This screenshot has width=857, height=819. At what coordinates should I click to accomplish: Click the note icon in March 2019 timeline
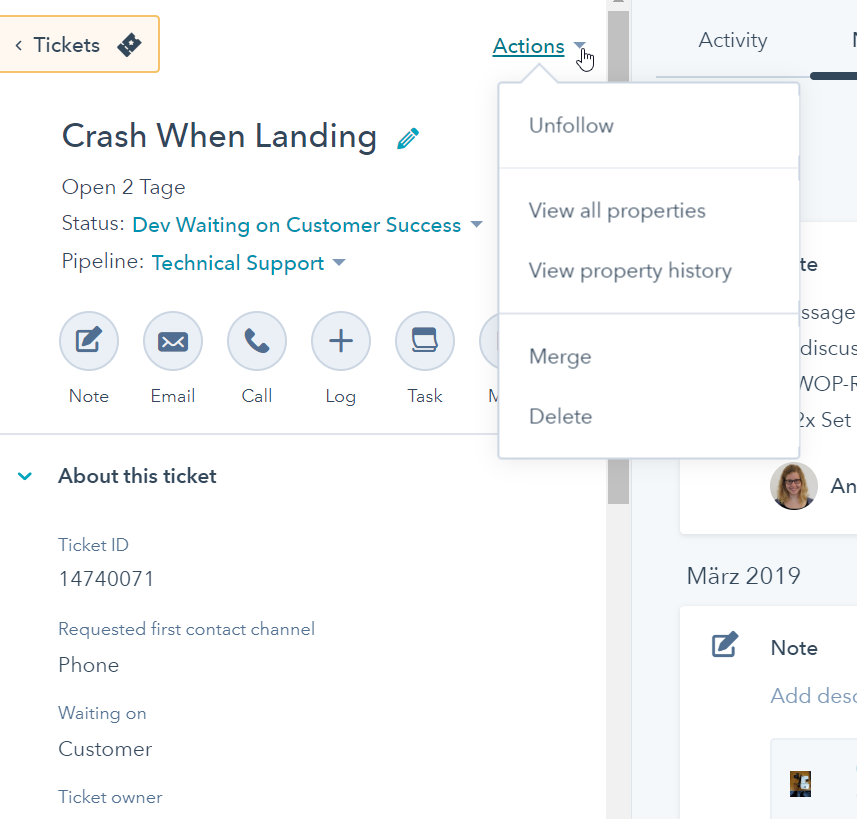[724, 645]
